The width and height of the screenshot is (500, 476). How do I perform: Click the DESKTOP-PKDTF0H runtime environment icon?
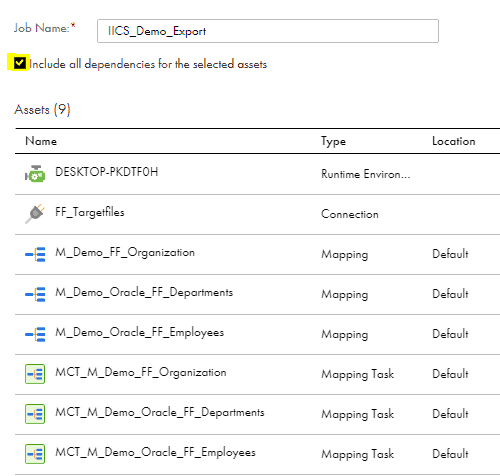pos(35,174)
